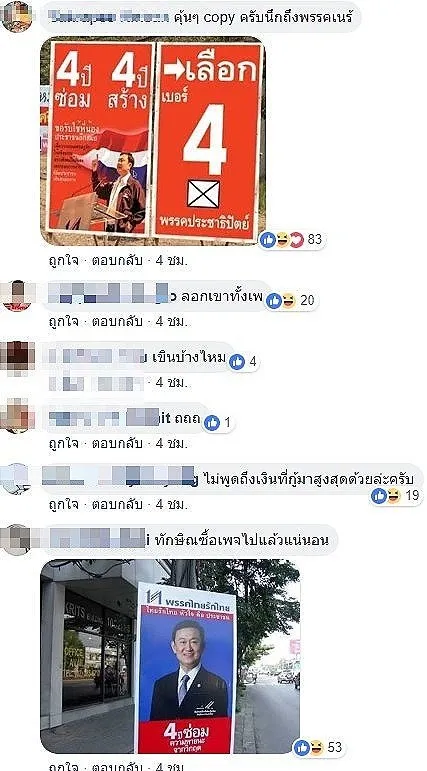Click reaction icons showing 19
The height and width of the screenshot is (771, 427).
point(386,496)
